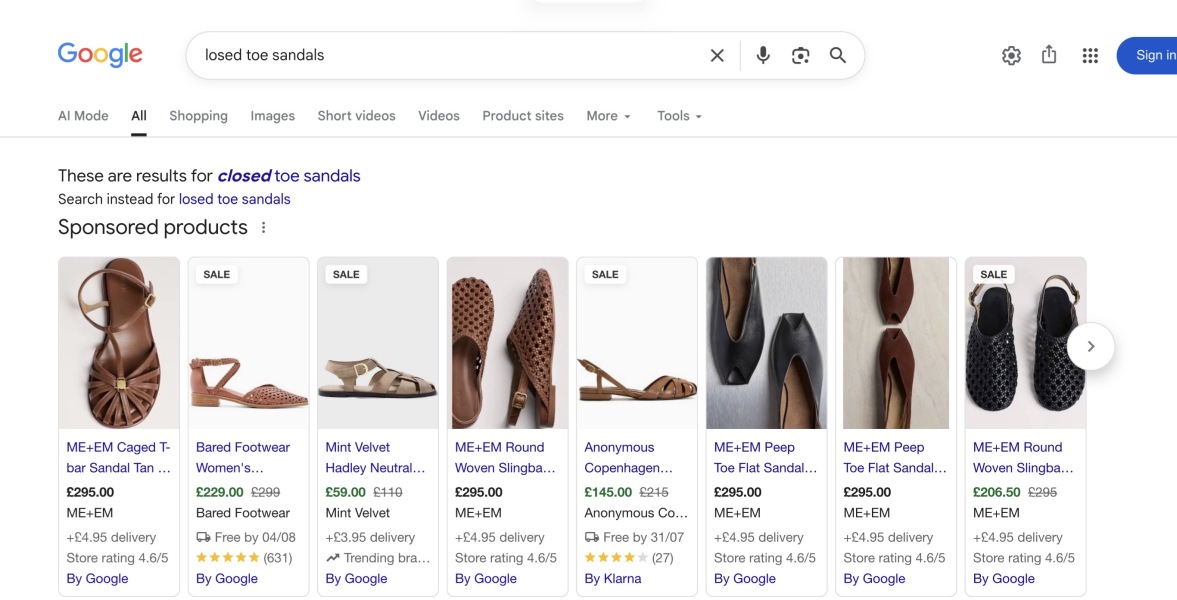Open ME+EM Caged T-bar Sandal Tan link
1177x600 pixels.
(119, 457)
